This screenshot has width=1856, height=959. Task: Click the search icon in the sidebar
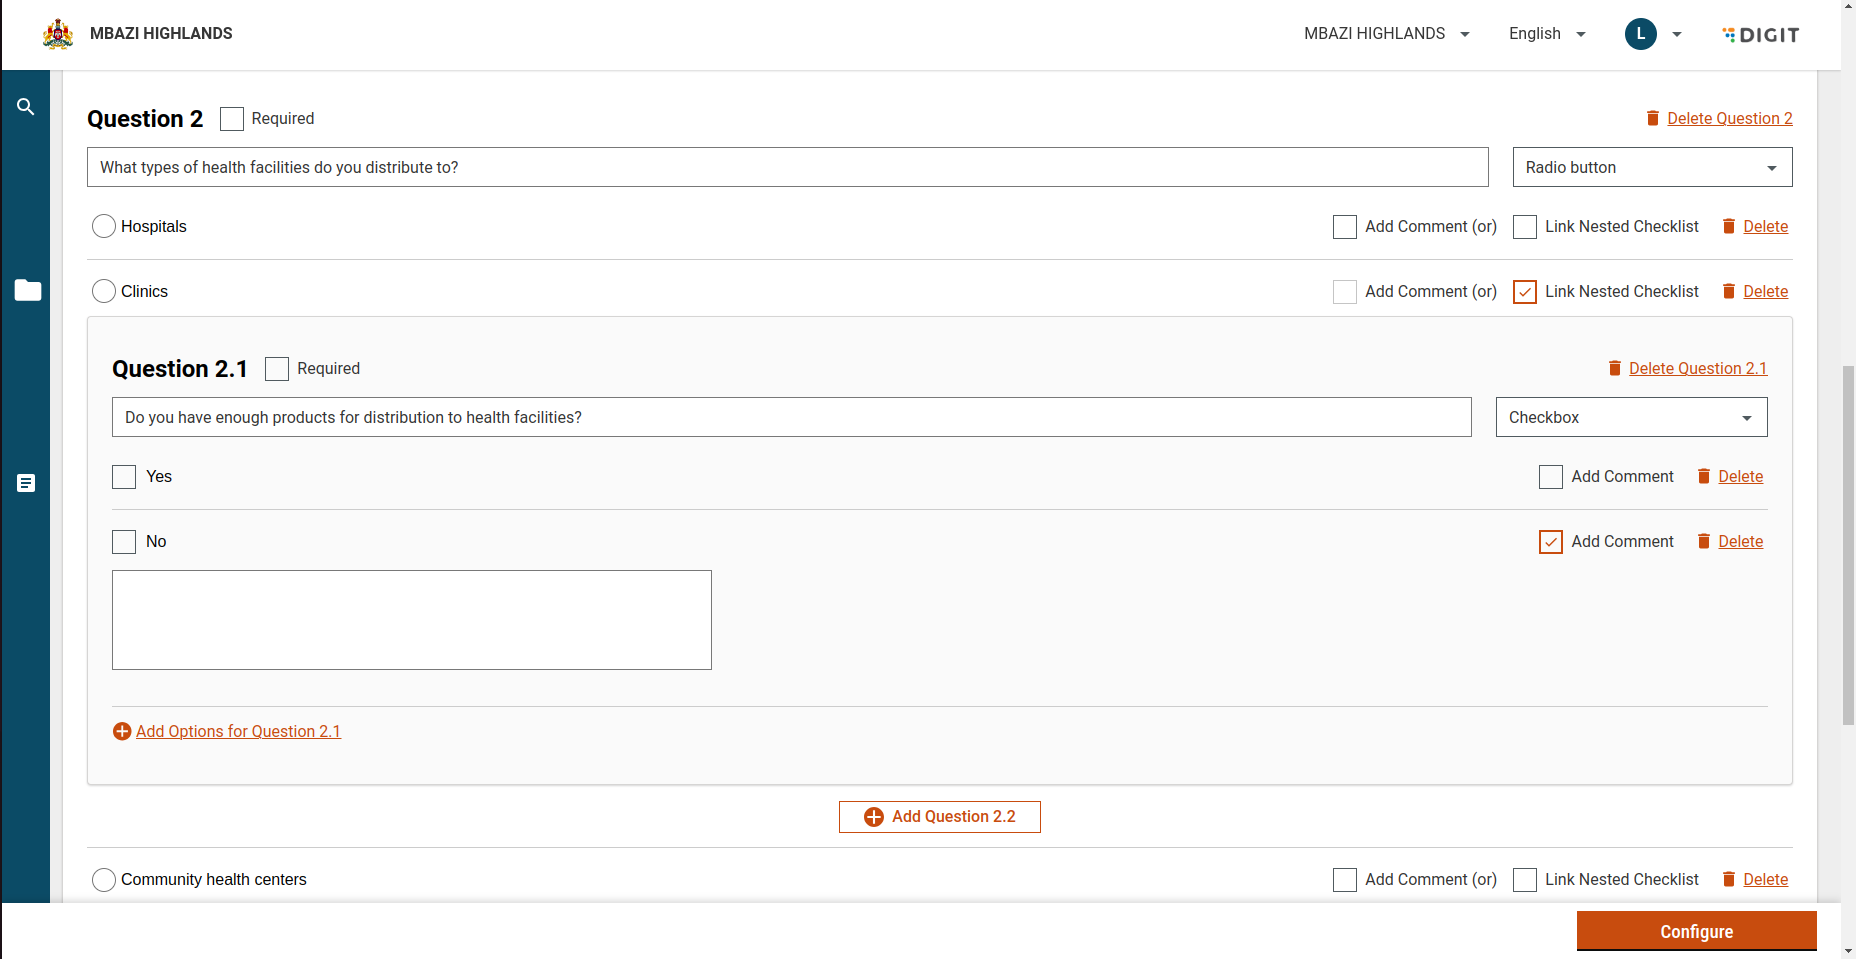(x=26, y=107)
